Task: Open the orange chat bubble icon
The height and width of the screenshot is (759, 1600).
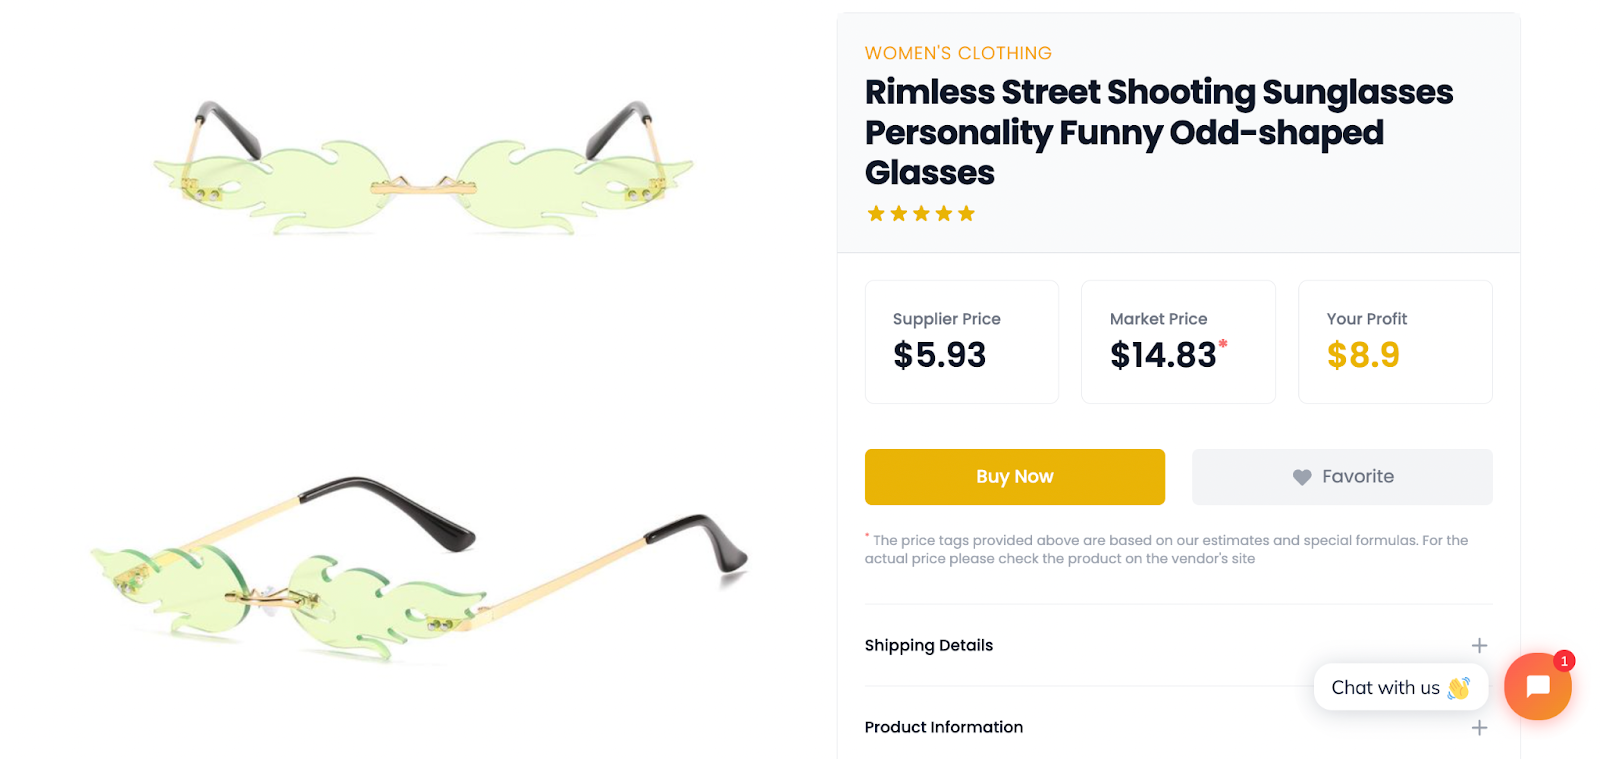Action: click(x=1537, y=686)
